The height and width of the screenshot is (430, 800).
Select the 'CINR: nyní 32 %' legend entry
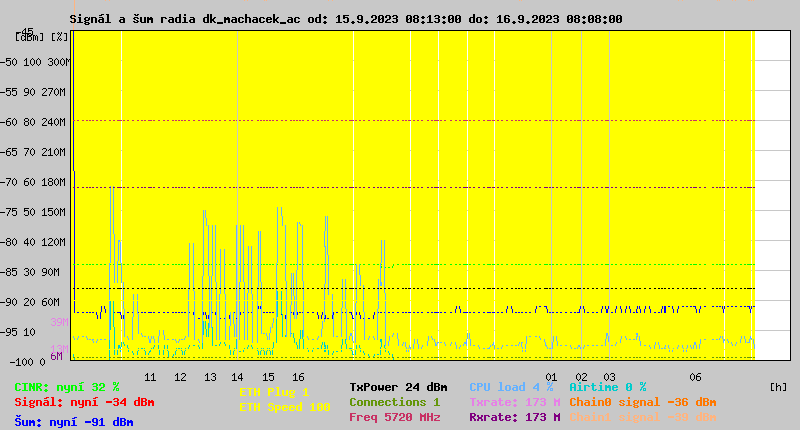coord(67,387)
